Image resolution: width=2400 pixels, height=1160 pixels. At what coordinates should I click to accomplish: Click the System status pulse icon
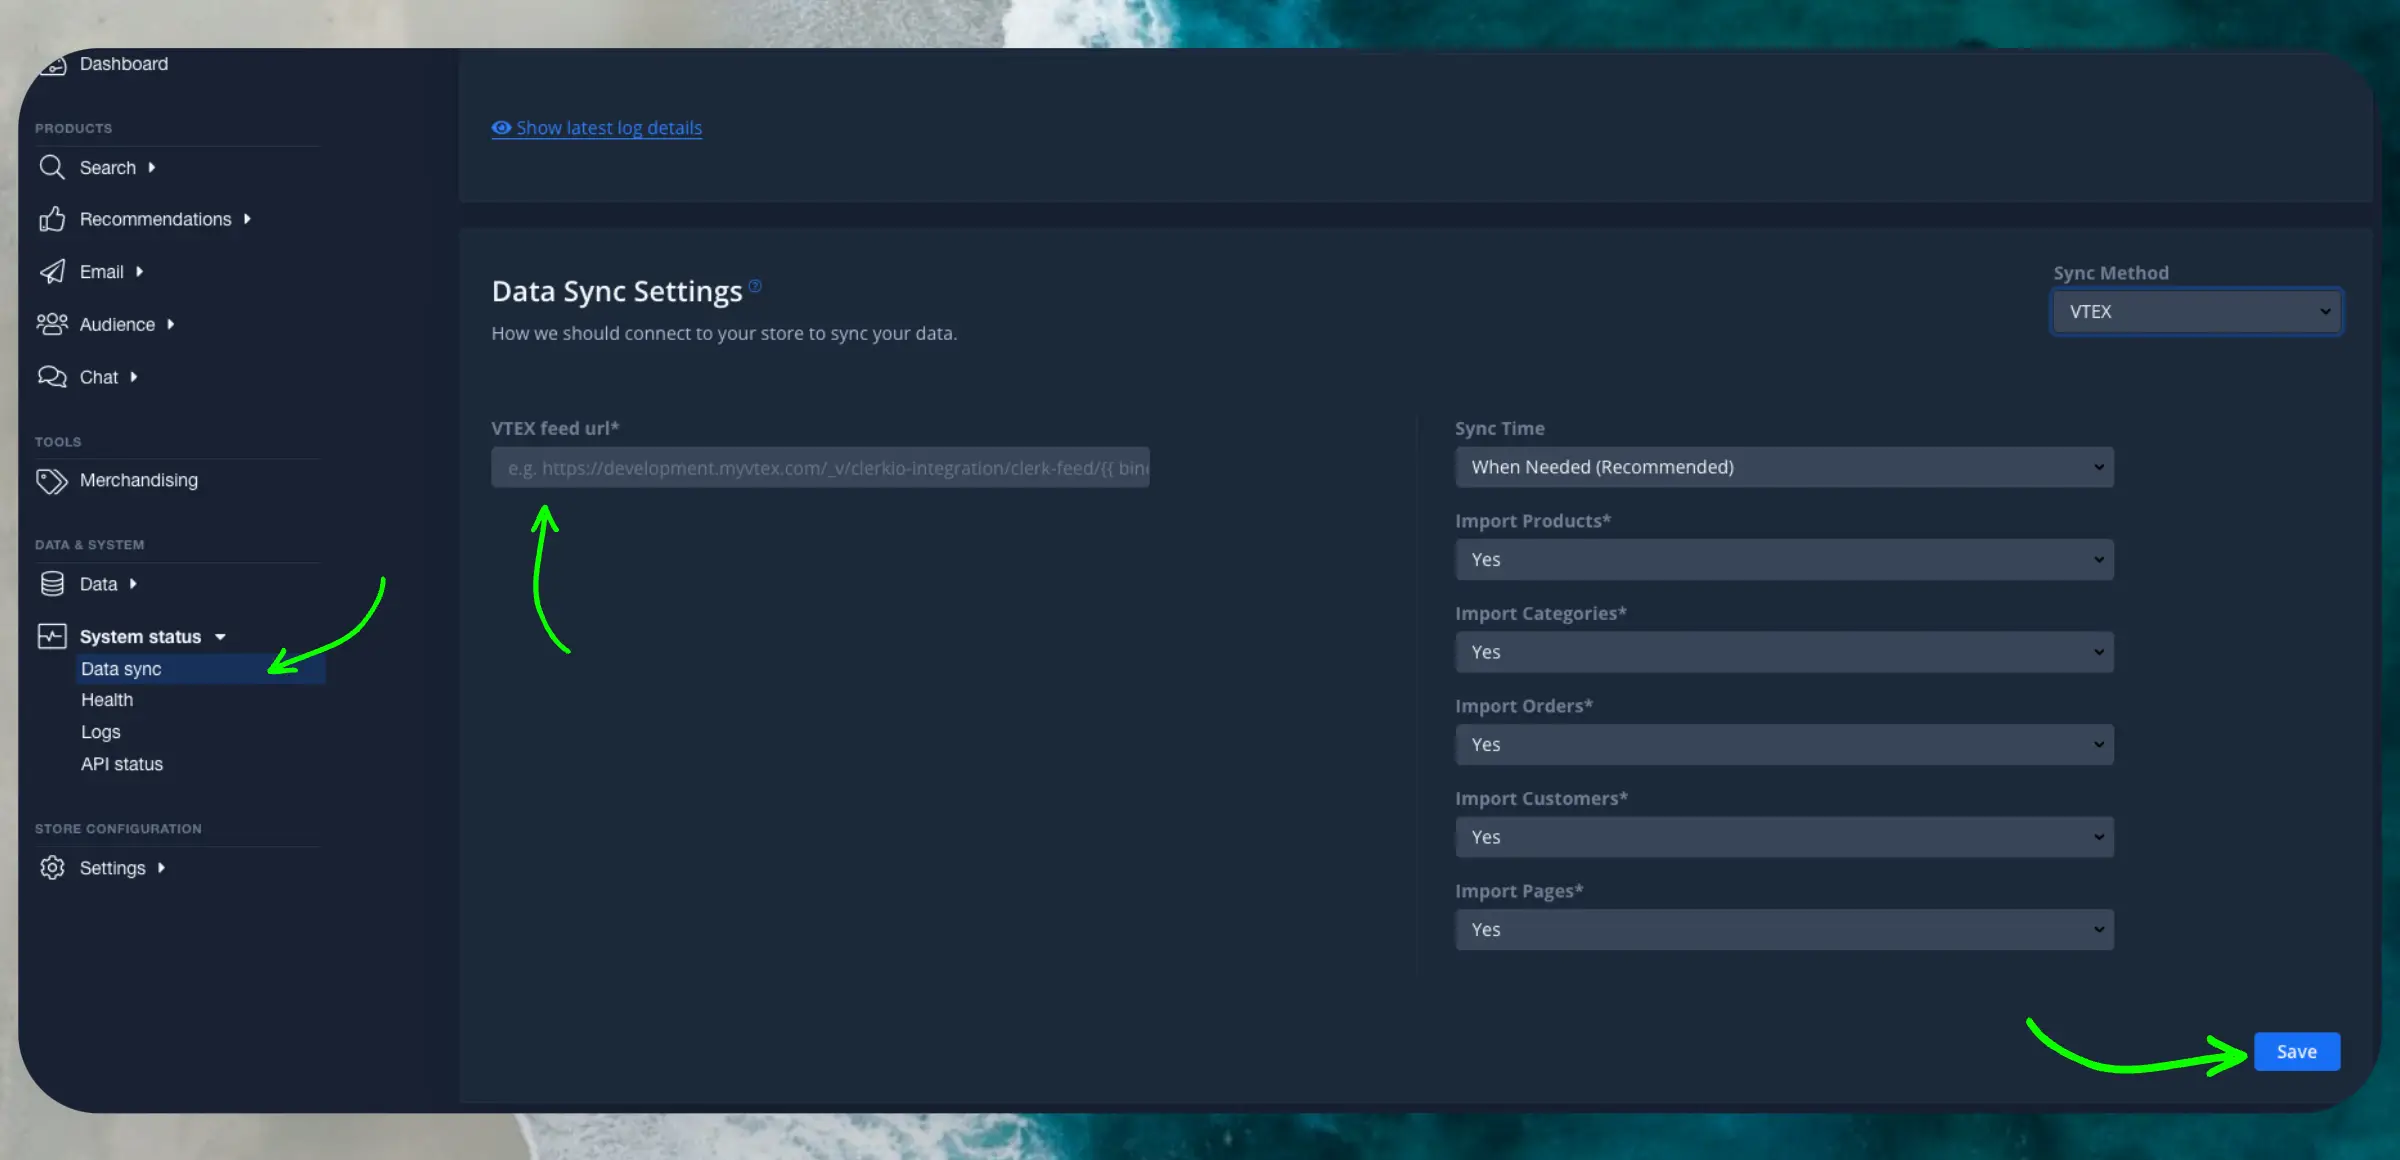52,636
